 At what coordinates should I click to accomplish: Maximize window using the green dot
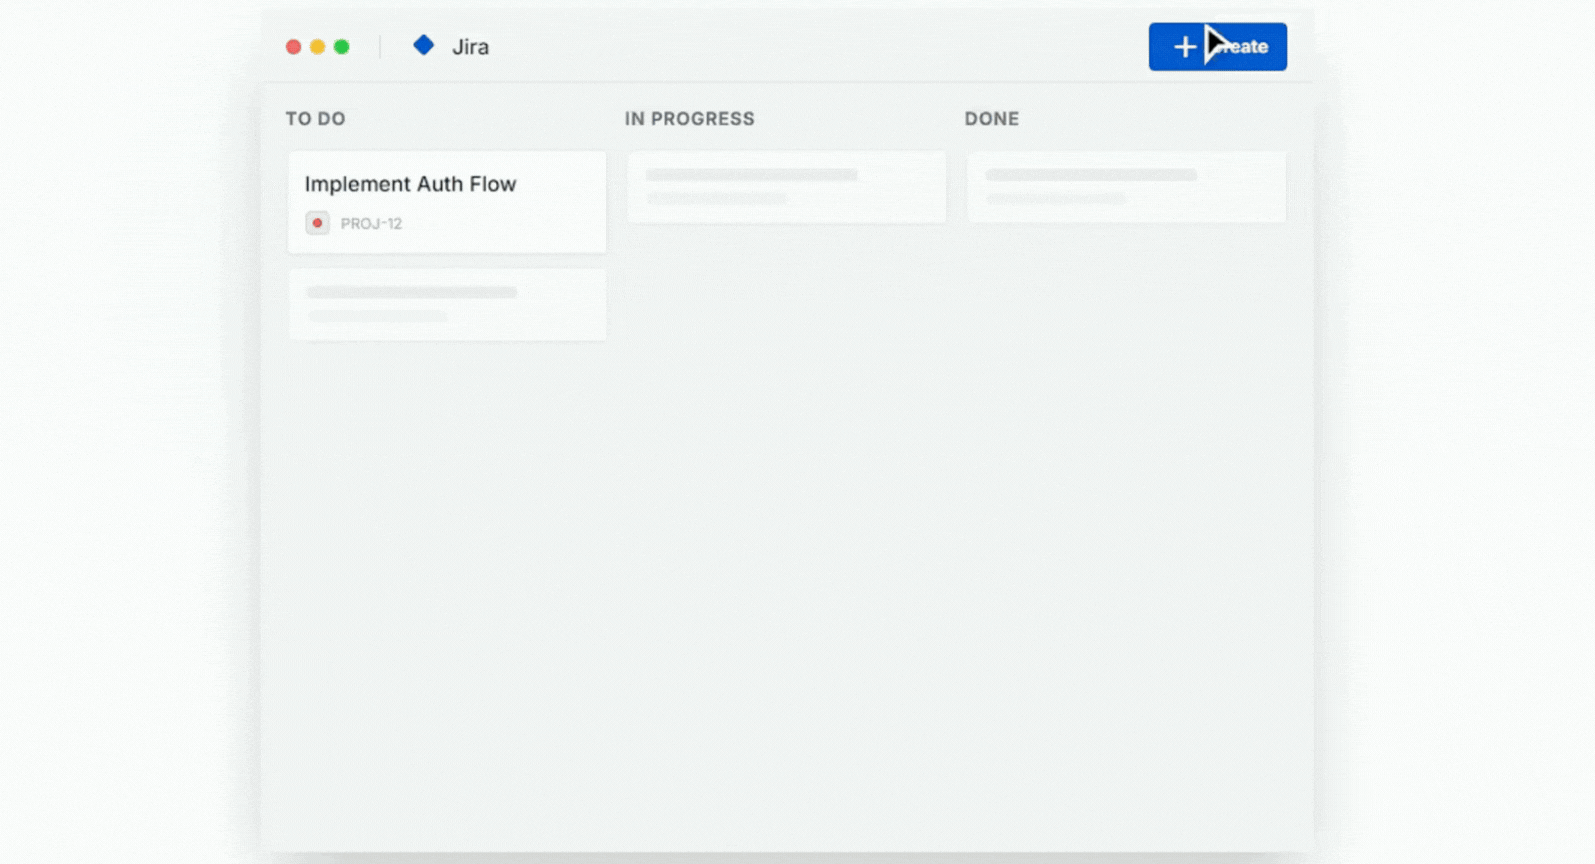pos(341,47)
